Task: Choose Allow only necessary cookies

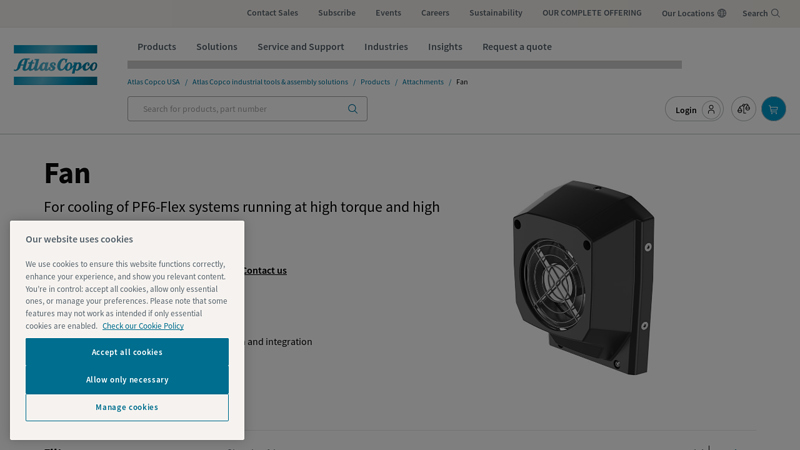Action: click(x=127, y=380)
